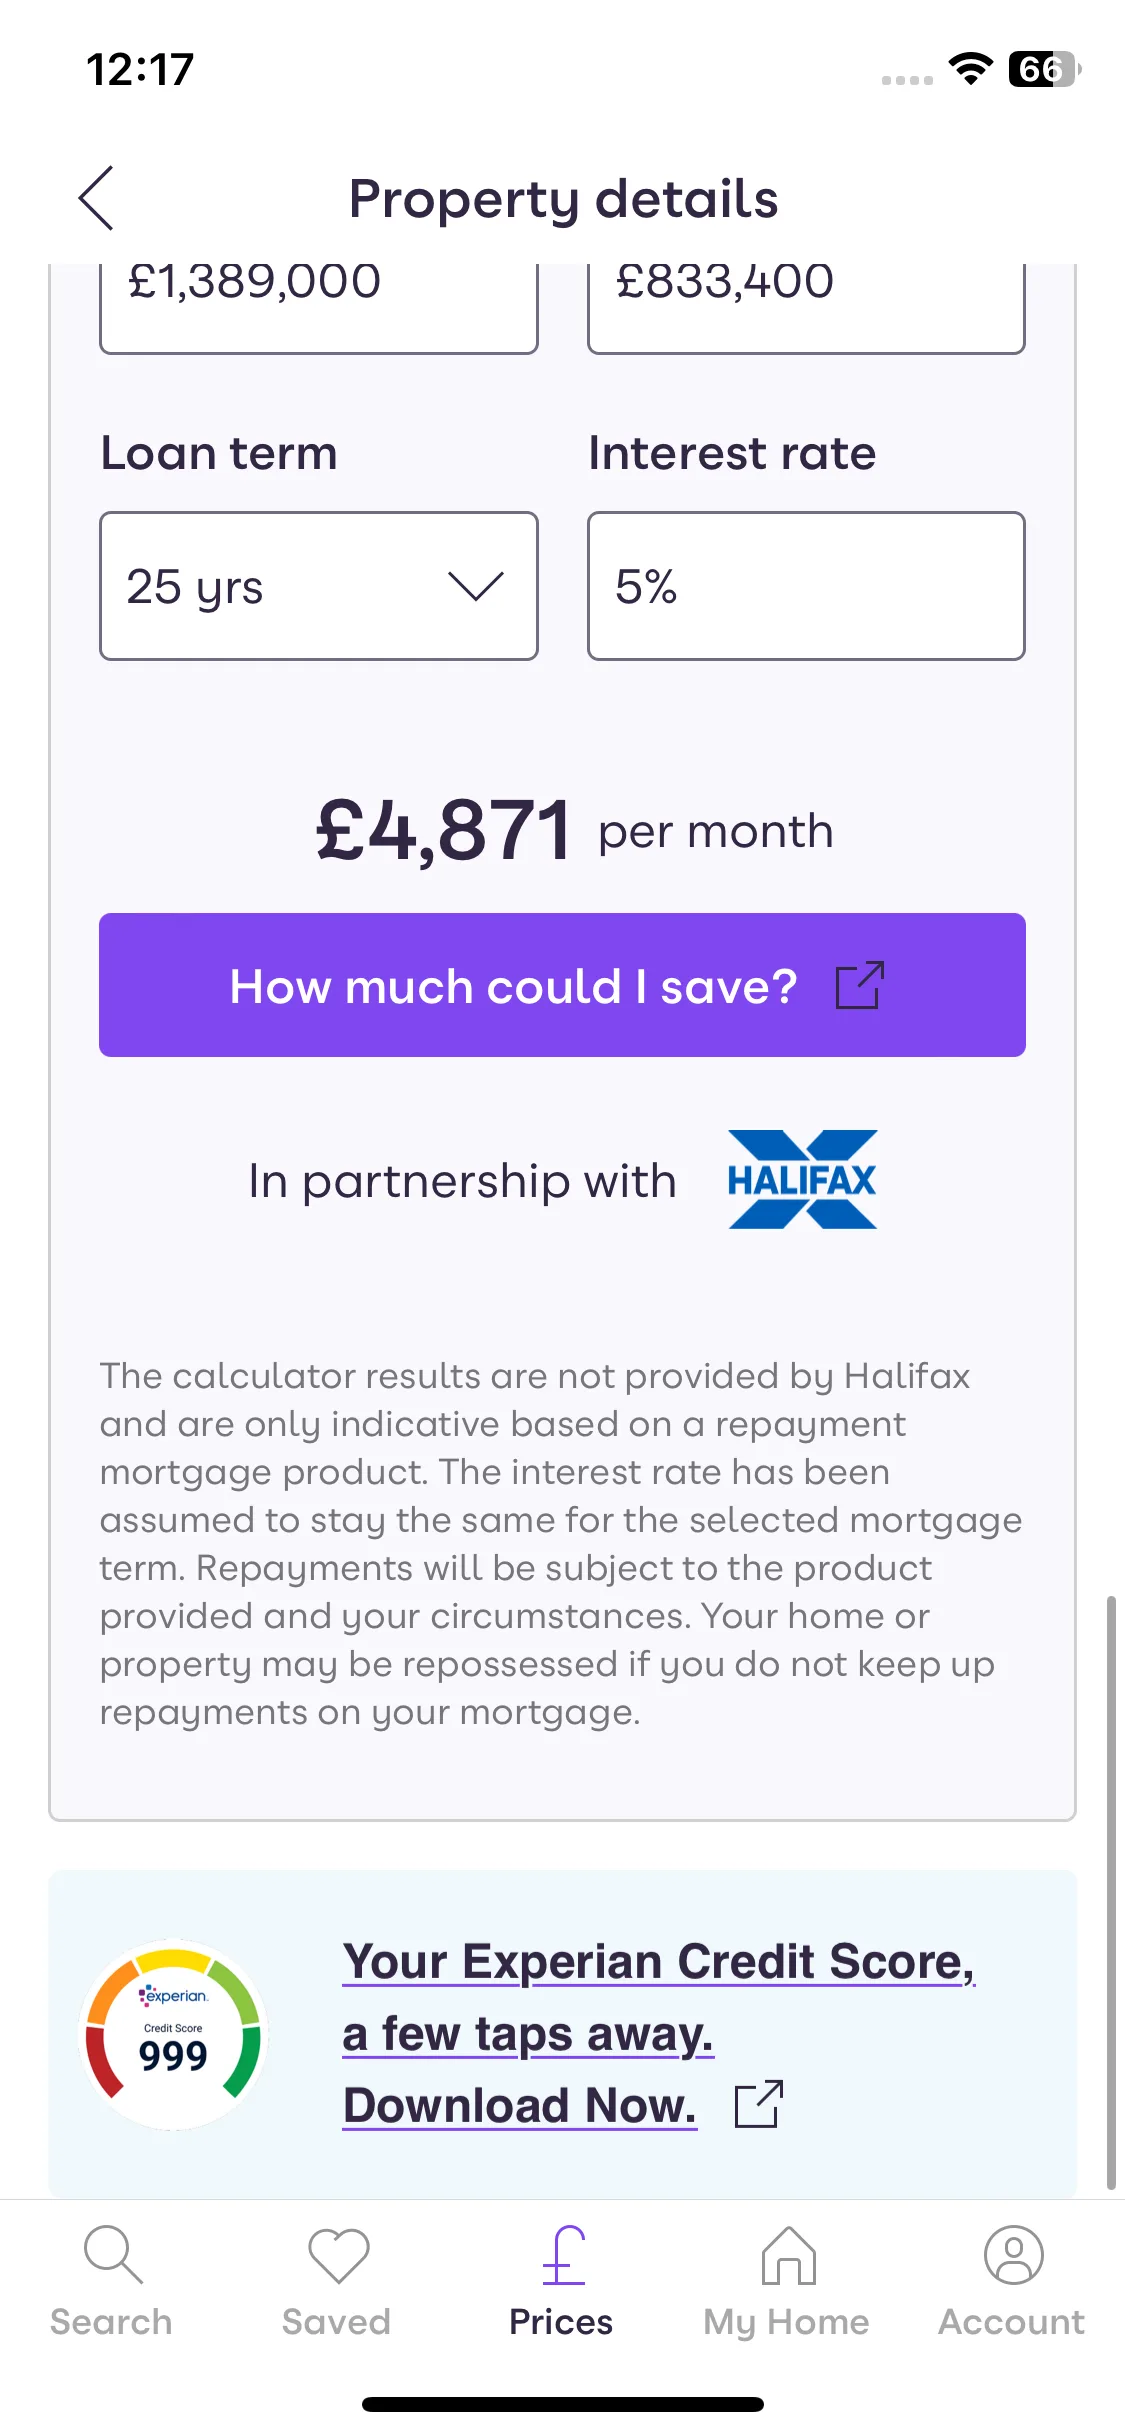Tap the battery indicator in status bar
This screenshot has height=2436, width=1125.
1044,69
